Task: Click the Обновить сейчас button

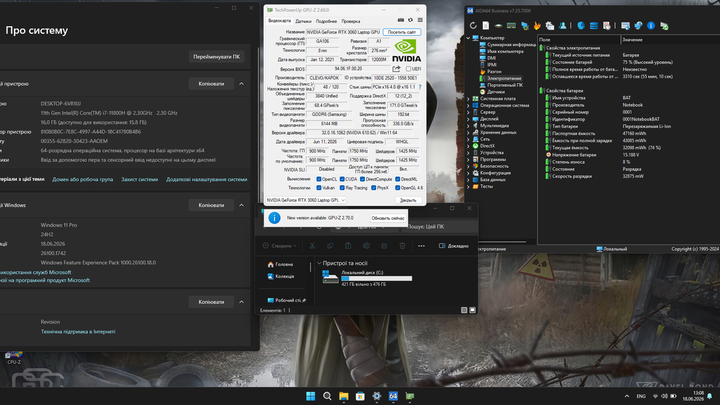Action: (x=388, y=218)
